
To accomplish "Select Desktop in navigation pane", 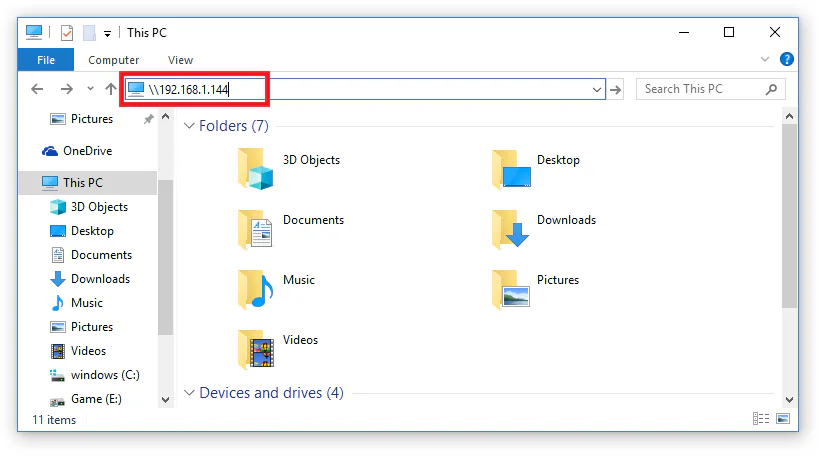I will click(x=82, y=231).
